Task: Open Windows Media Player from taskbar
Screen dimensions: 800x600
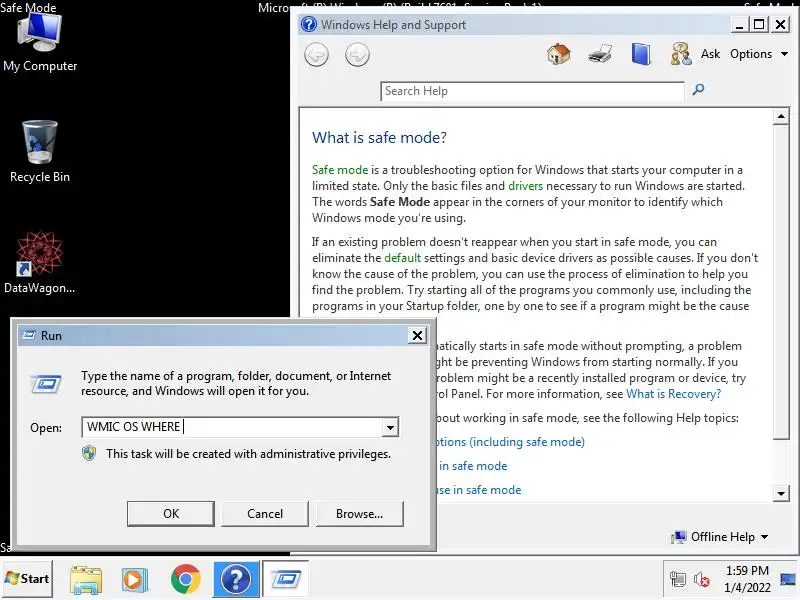Action: point(135,580)
